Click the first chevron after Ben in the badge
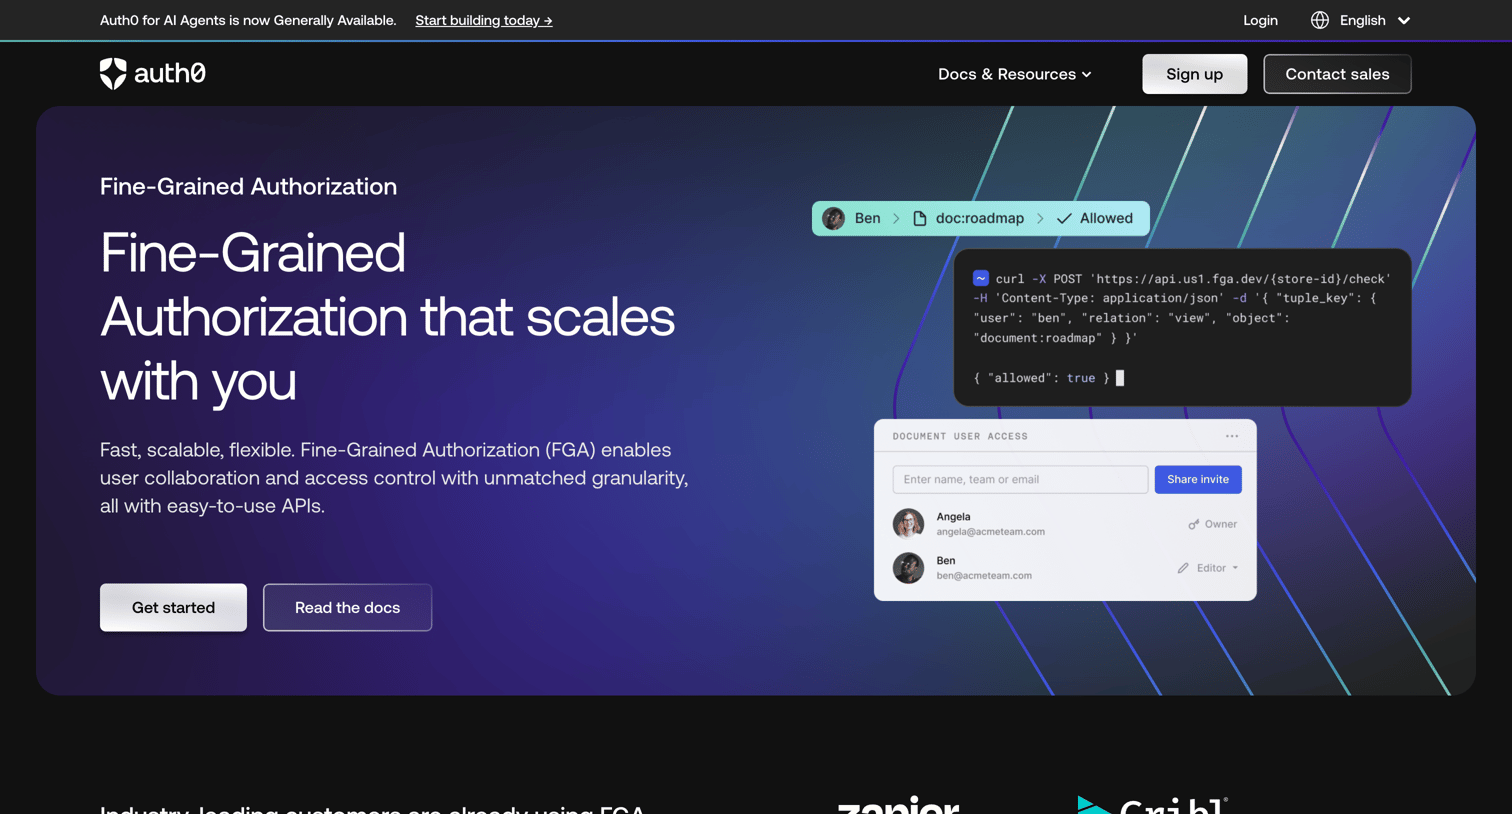 click(x=896, y=218)
